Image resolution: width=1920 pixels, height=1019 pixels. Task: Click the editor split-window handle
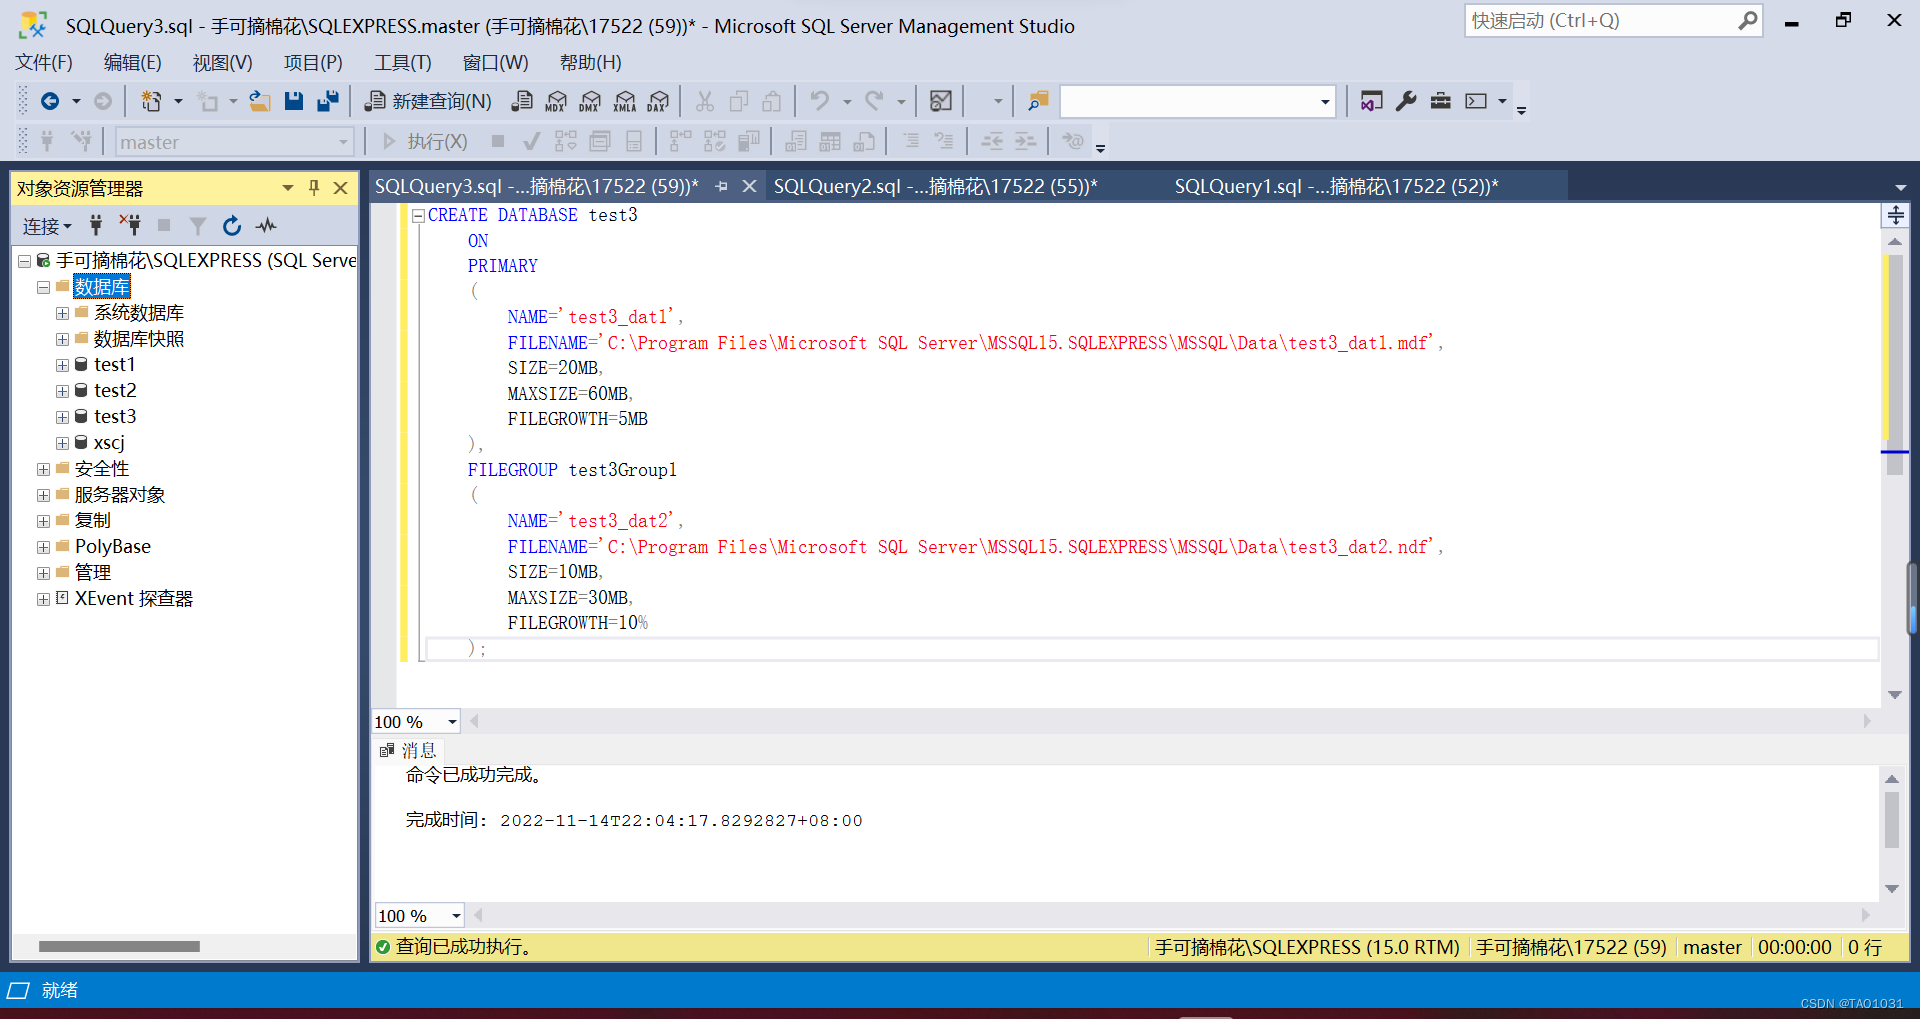click(x=1895, y=215)
